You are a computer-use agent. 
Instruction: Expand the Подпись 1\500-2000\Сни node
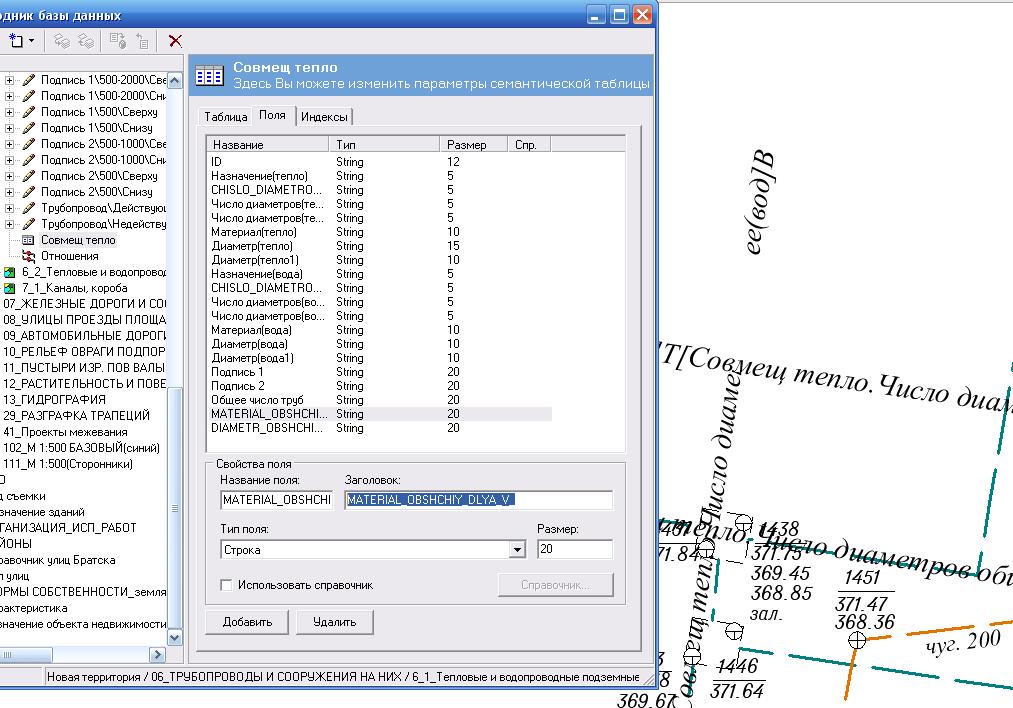[9, 96]
